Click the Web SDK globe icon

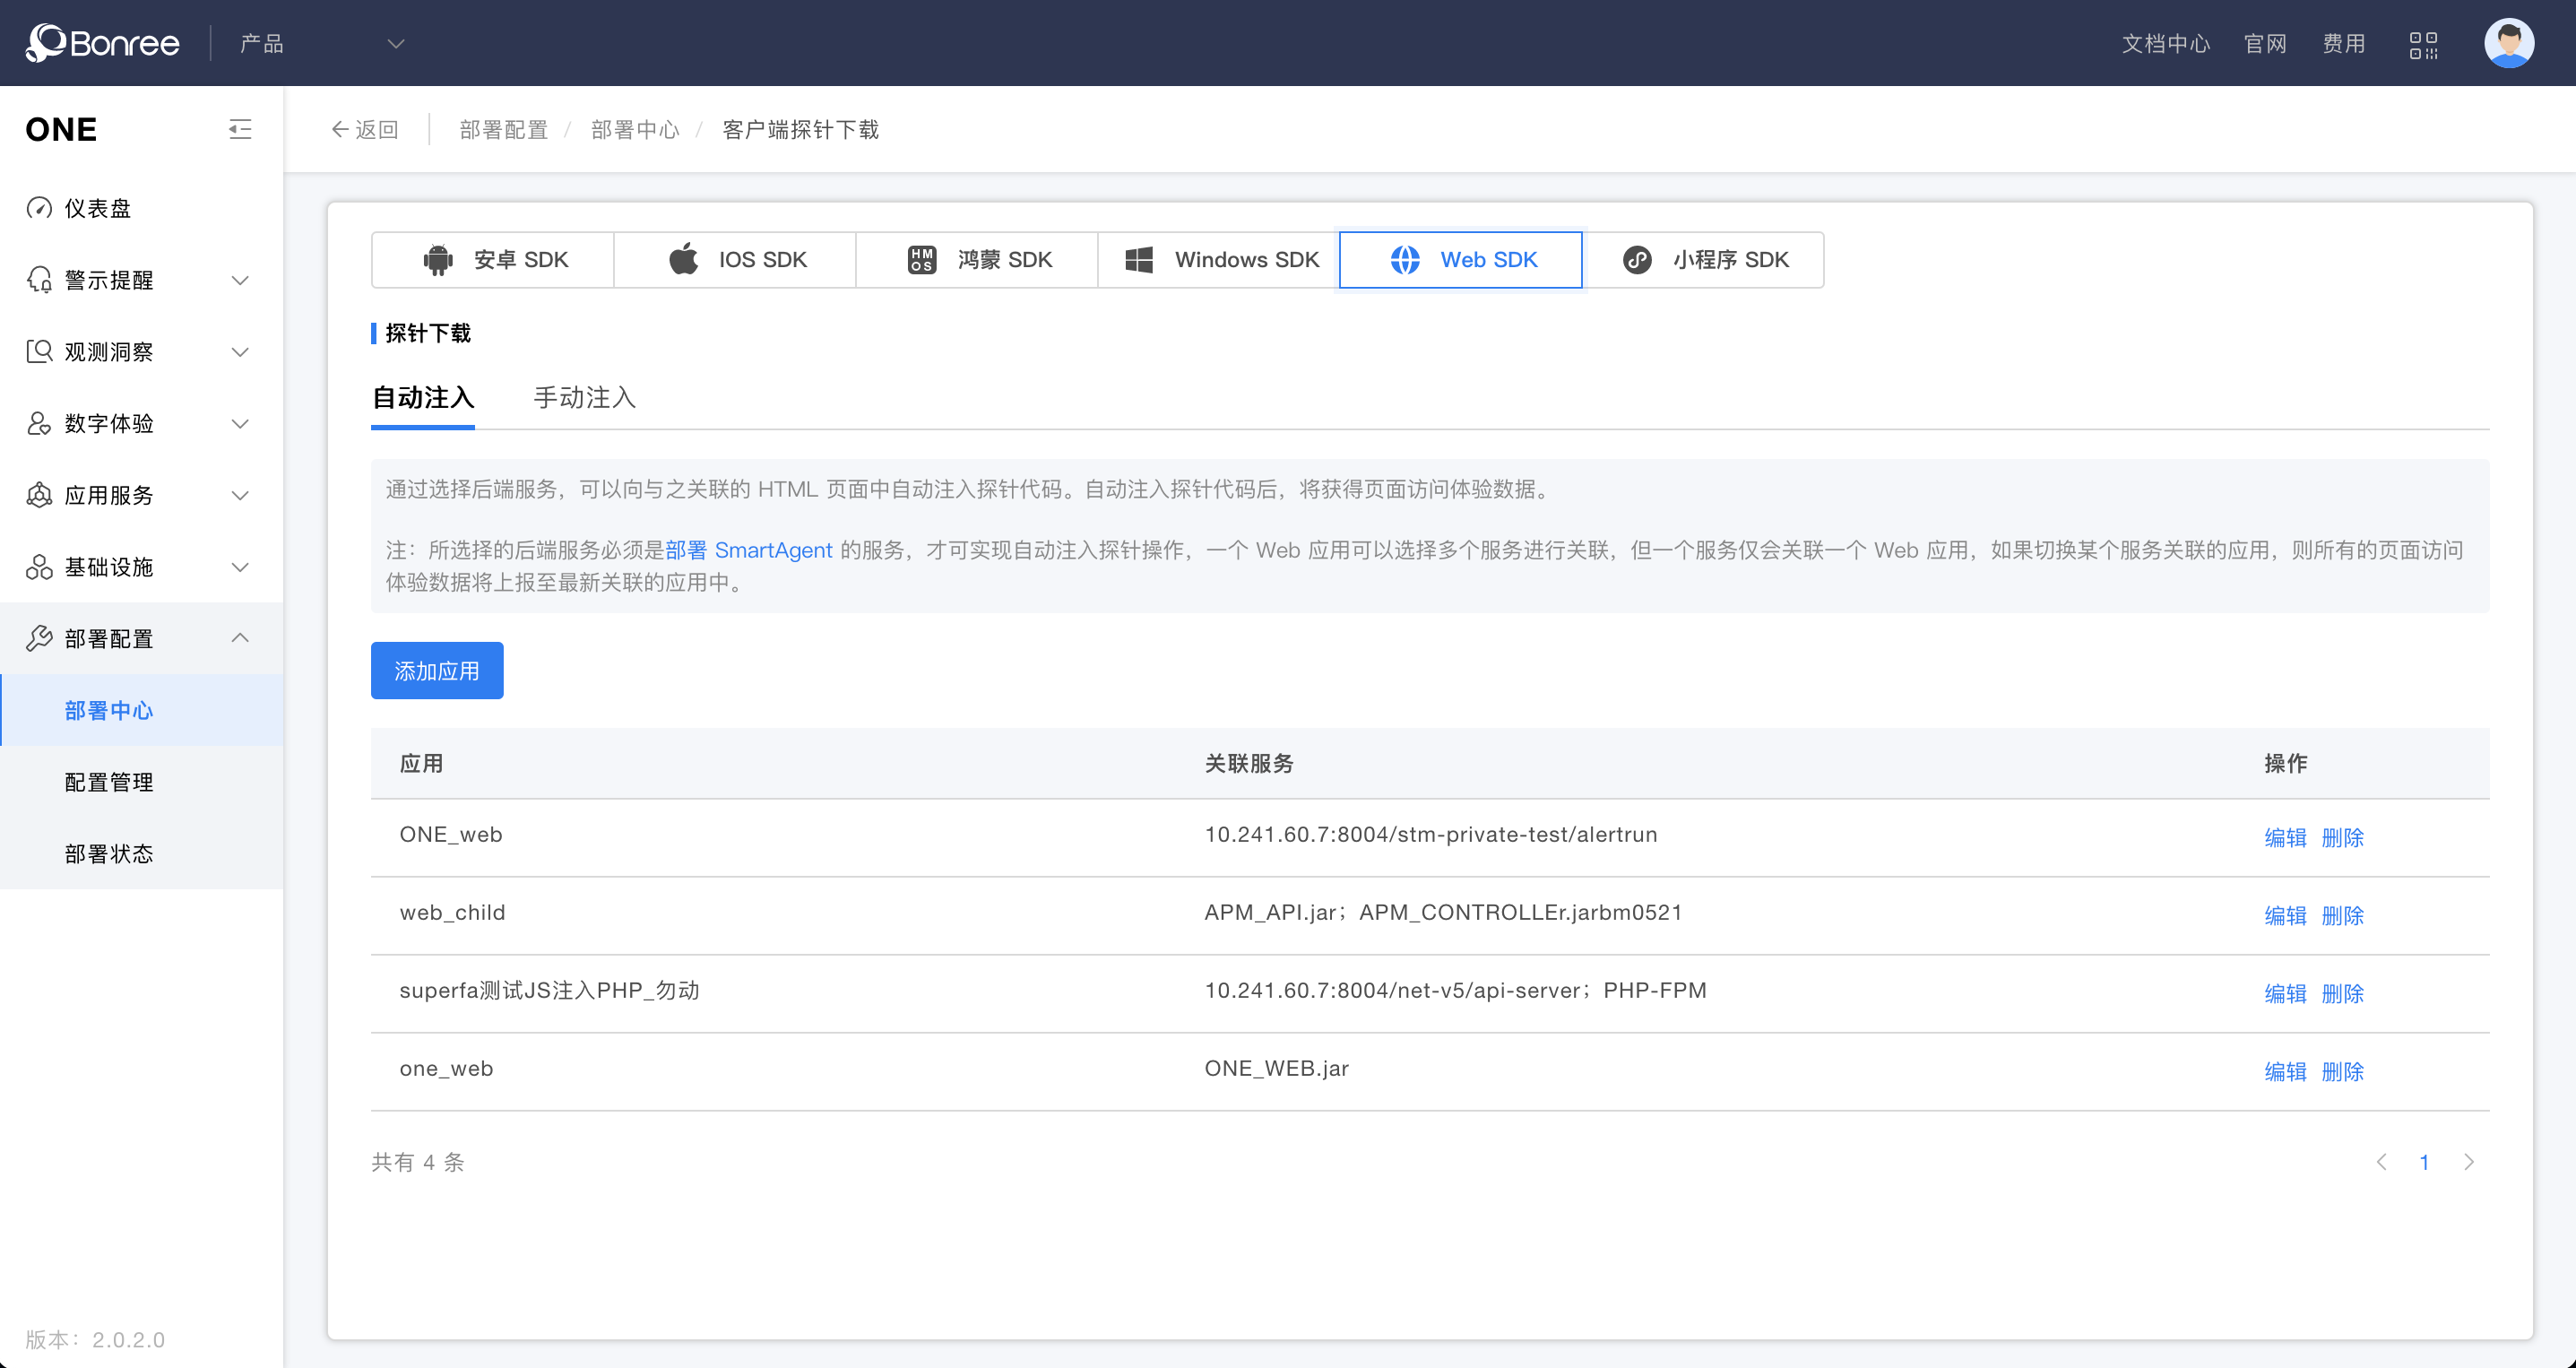point(1404,259)
